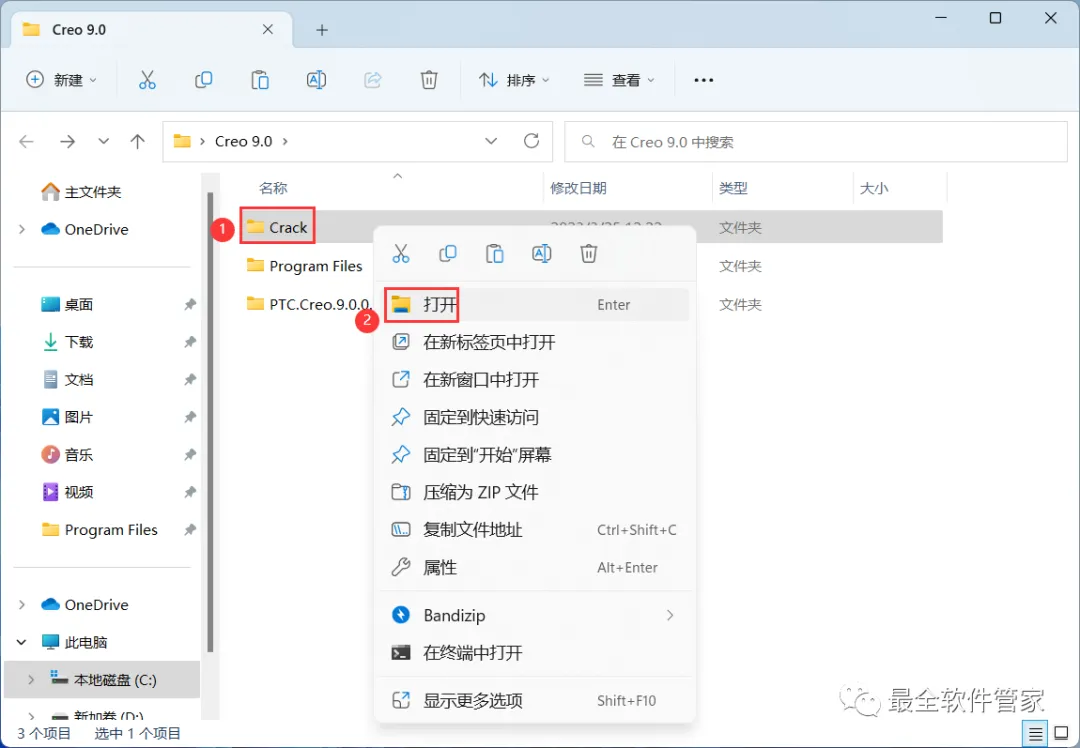Screen dimensions: 1080x748
Task: Choose 压缩为 ZIP 文件
Action: click(x=534, y=492)
